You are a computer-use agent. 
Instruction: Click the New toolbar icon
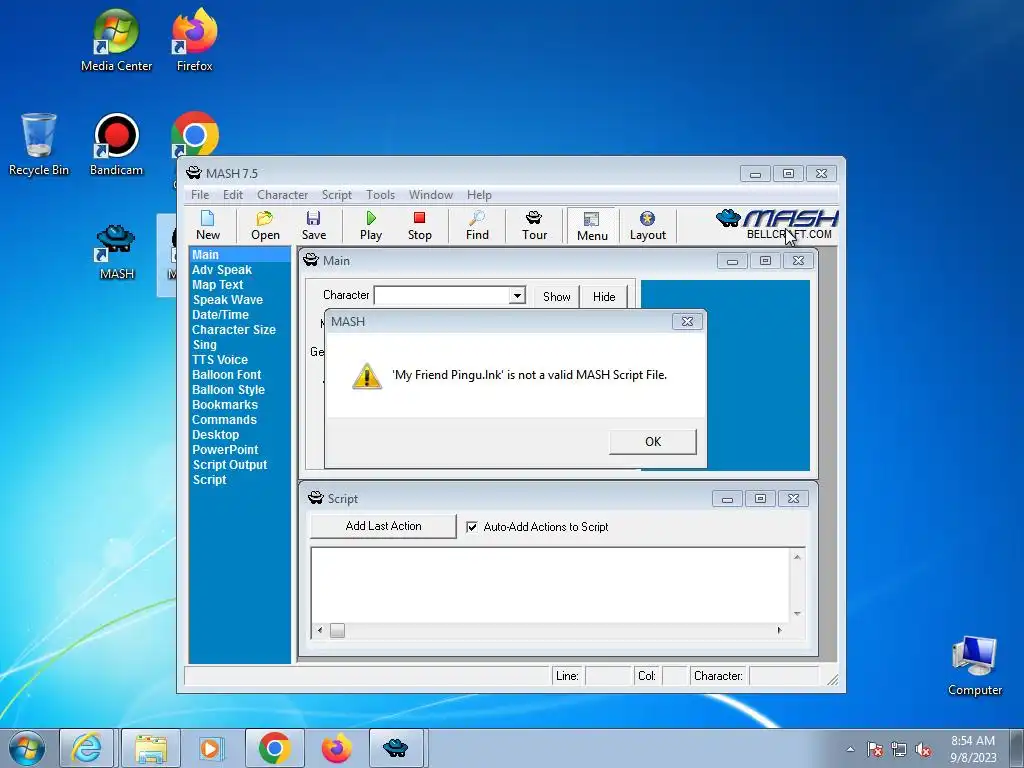click(x=208, y=225)
